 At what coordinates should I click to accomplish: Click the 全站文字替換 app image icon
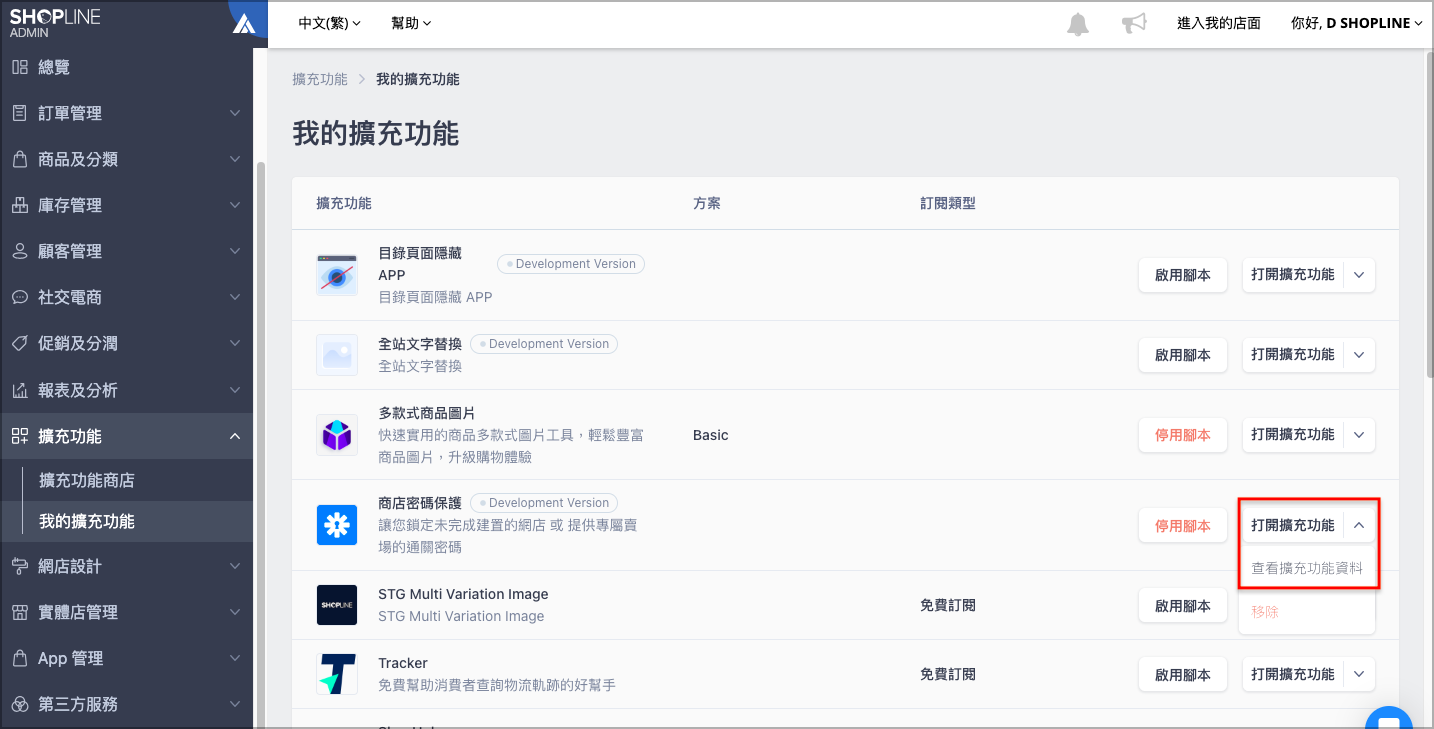point(337,355)
